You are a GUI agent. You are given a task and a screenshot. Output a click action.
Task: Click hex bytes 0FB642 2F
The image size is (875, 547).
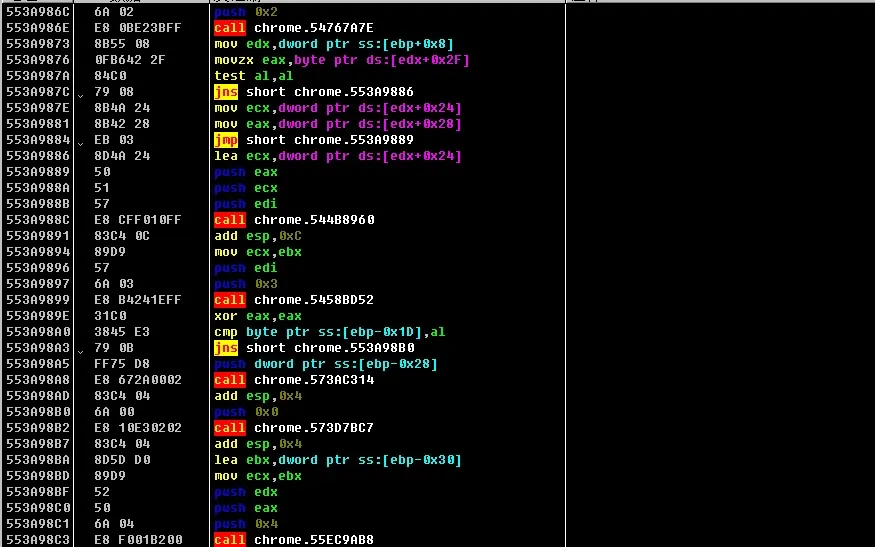(x=130, y=60)
